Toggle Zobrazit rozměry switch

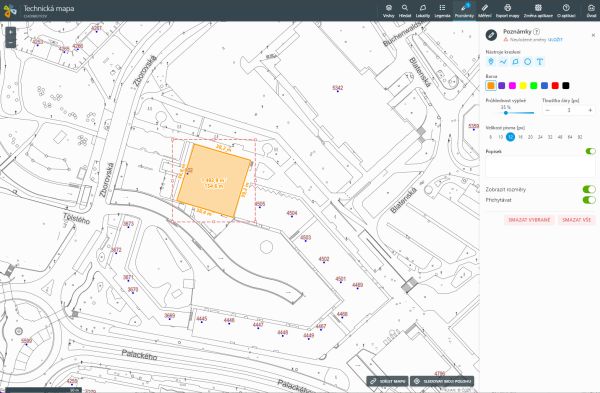[x=589, y=189]
